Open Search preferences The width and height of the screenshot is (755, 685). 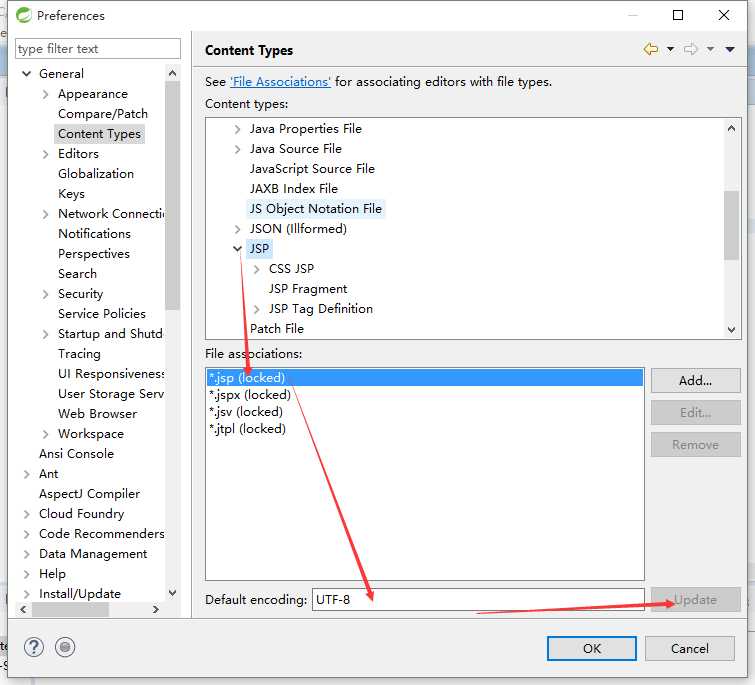pos(77,273)
